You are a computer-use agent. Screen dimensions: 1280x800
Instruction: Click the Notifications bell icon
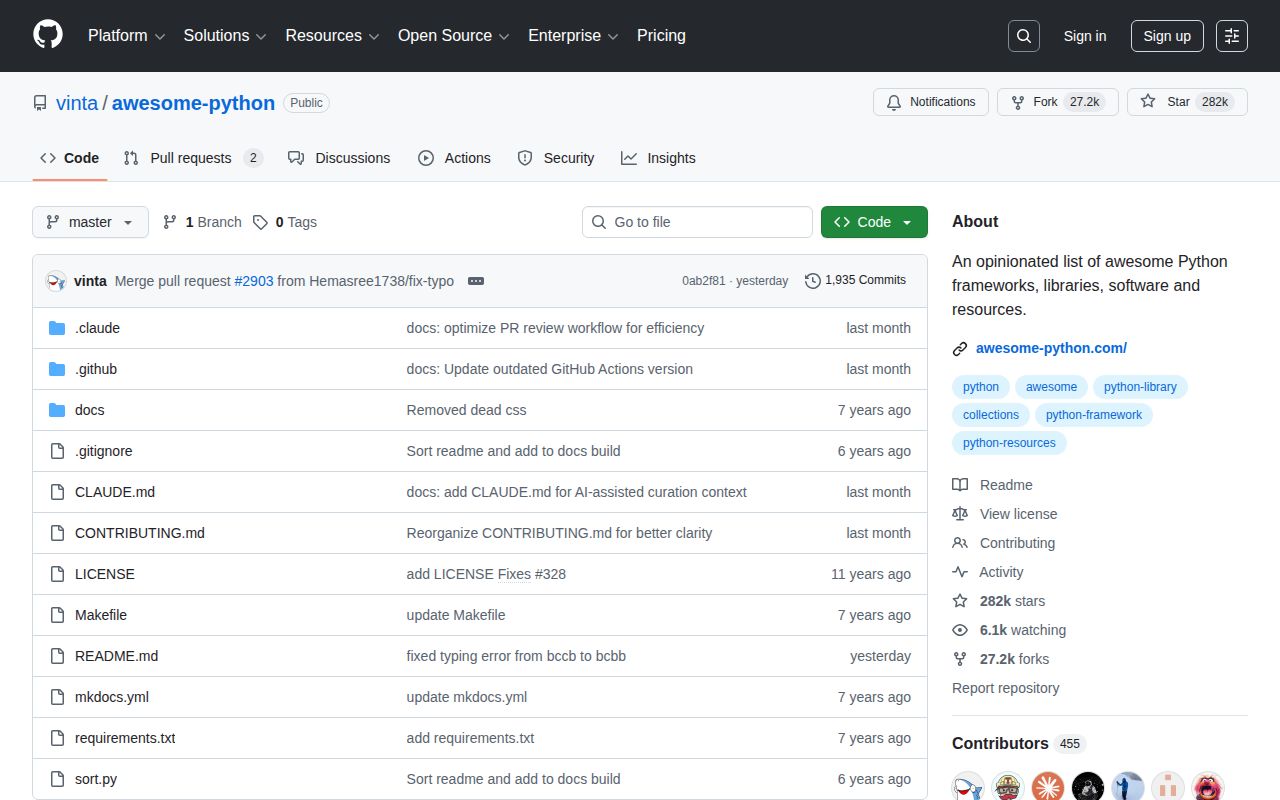pyautogui.click(x=893, y=101)
